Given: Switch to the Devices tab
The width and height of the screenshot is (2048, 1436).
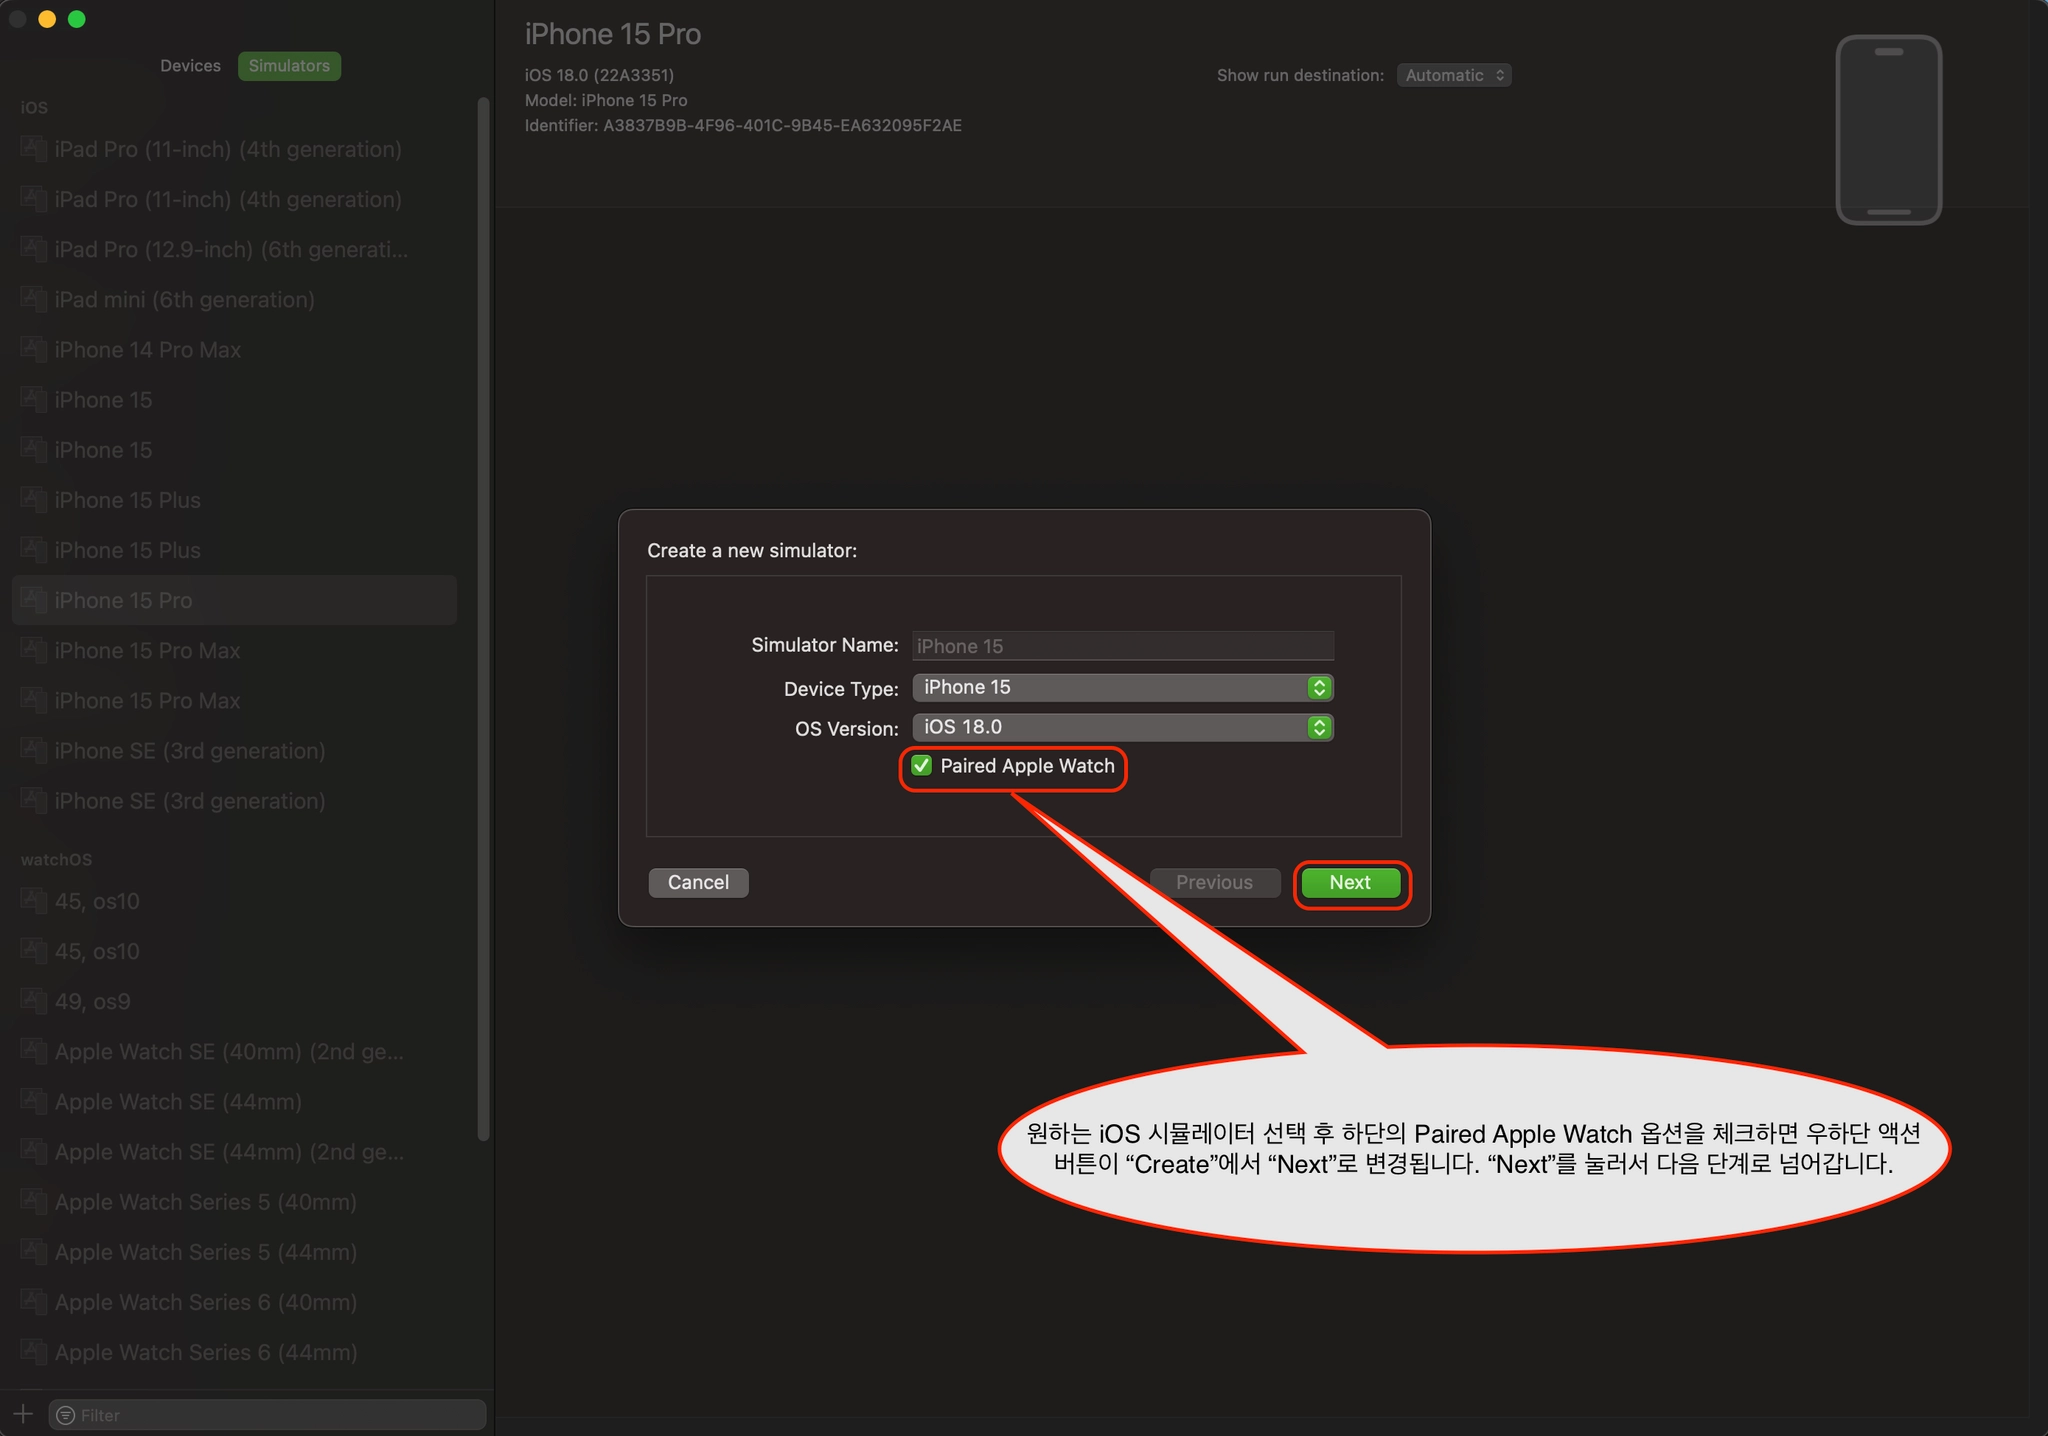Looking at the screenshot, I should tap(190, 66).
